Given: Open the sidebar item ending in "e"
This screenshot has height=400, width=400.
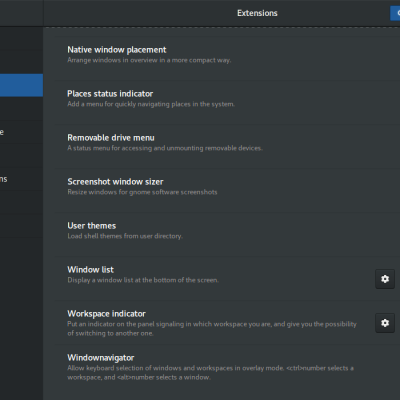Looking at the screenshot, I should (21, 132).
